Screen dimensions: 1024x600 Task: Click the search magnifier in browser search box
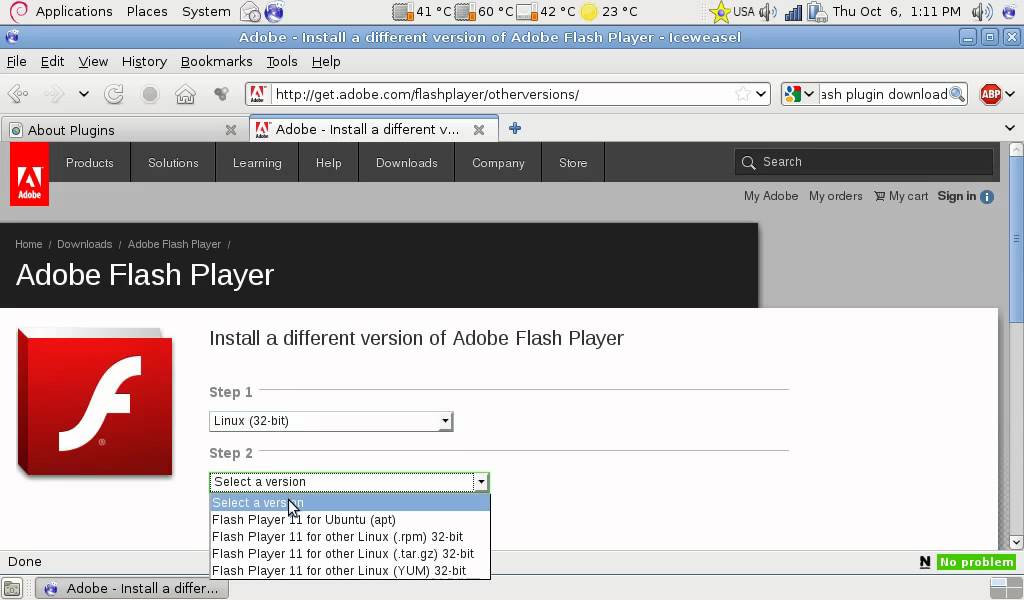pos(957,94)
